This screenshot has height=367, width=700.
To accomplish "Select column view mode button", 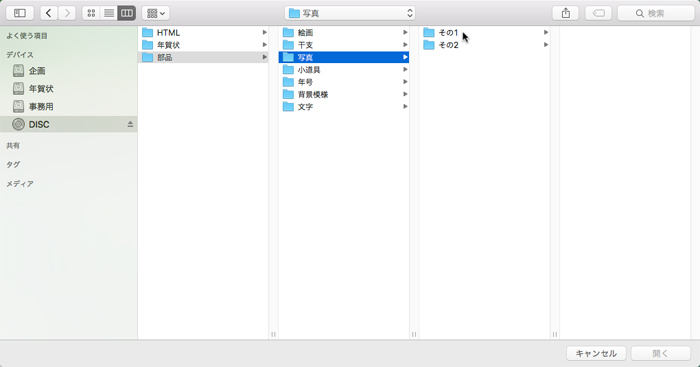I will [x=127, y=13].
